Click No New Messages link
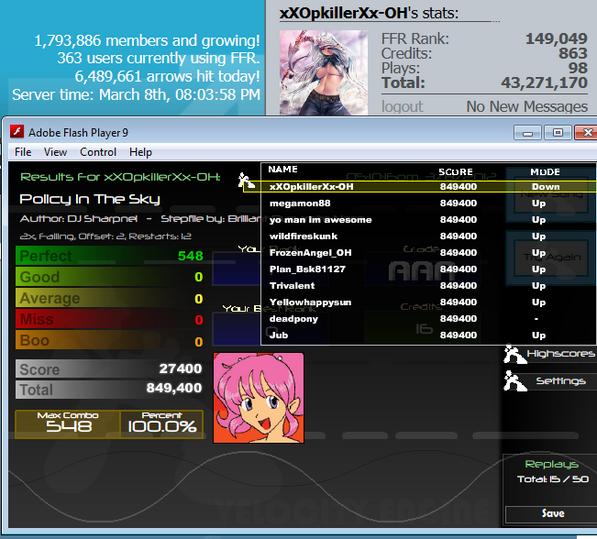 click(x=527, y=107)
